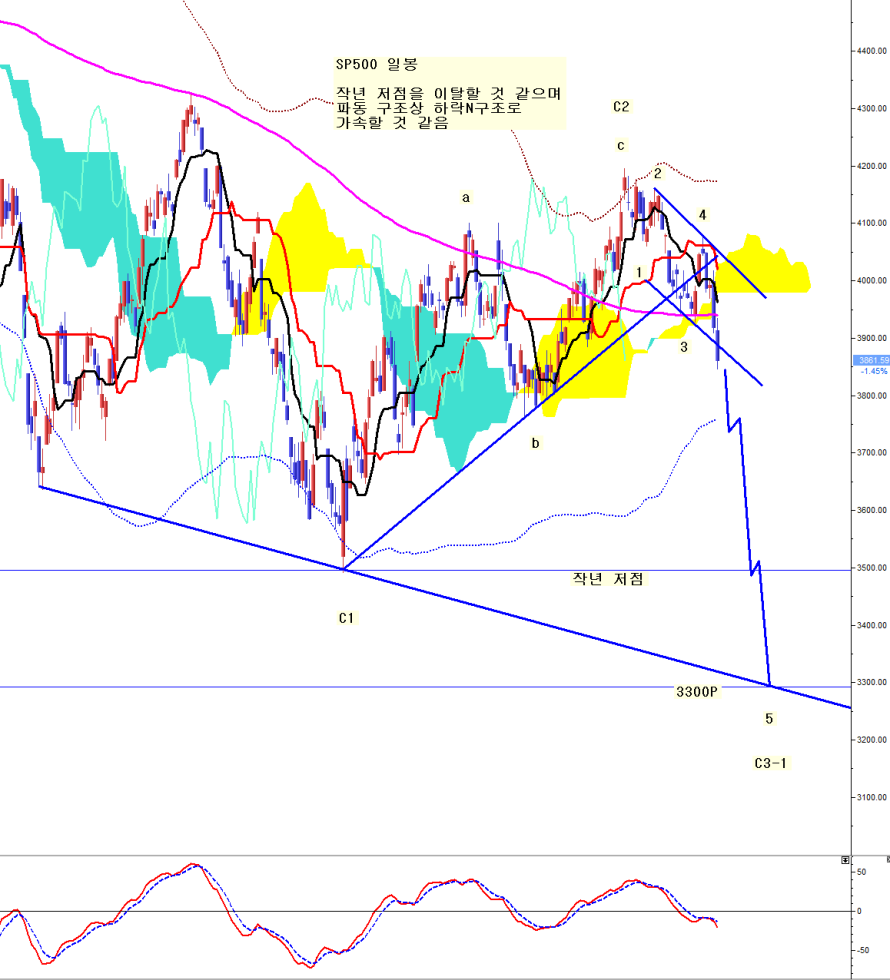
Task: Select the 3300P target label
Action: click(x=697, y=691)
